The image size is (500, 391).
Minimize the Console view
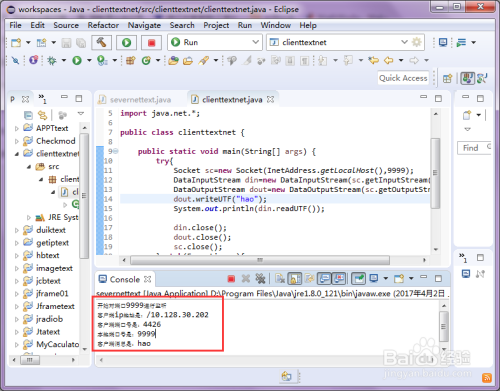tap(423, 277)
